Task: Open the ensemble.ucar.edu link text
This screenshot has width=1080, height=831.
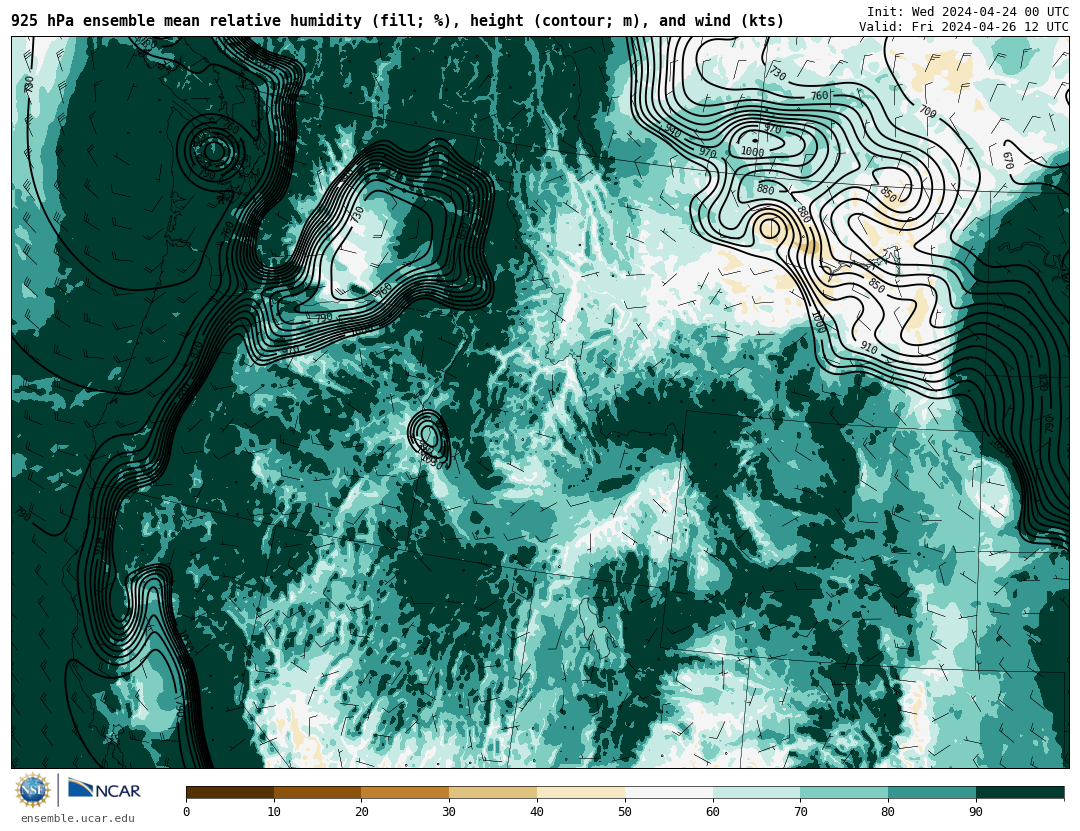Action: click(x=78, y=819)
